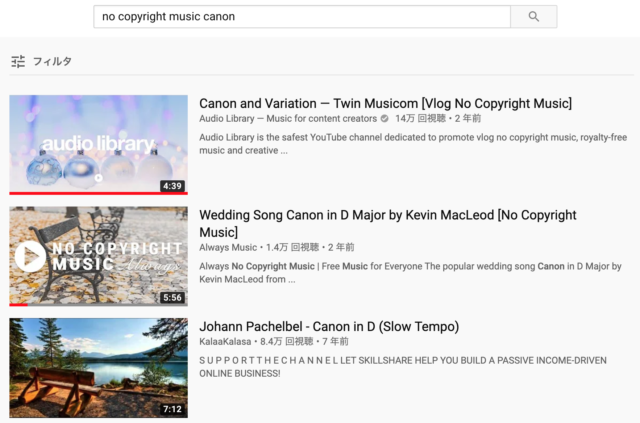
Task: Click the play circle icon on No Copyright Music thumbnail
Action: click(30, 256)
